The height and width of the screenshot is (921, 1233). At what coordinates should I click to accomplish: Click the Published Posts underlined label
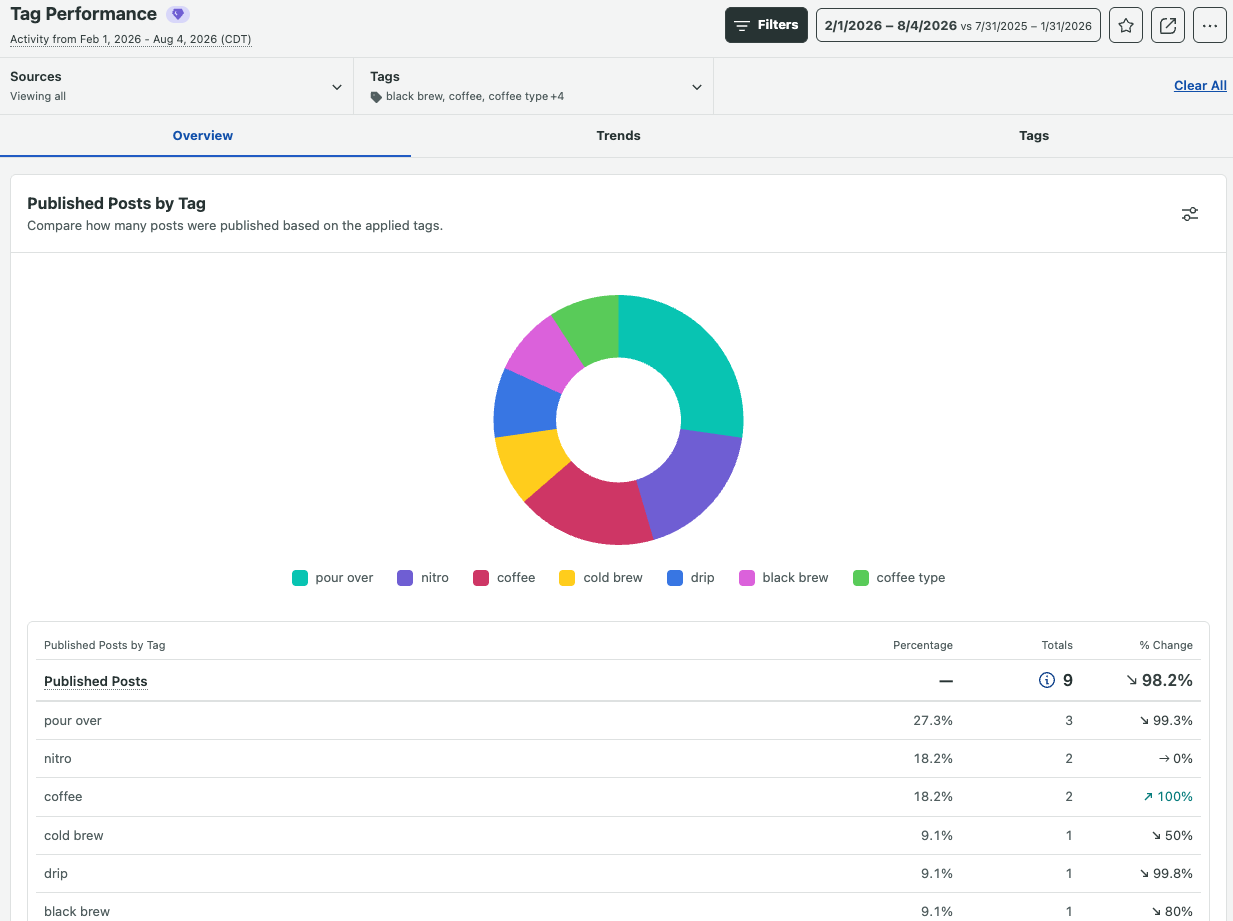pos(96,681)
